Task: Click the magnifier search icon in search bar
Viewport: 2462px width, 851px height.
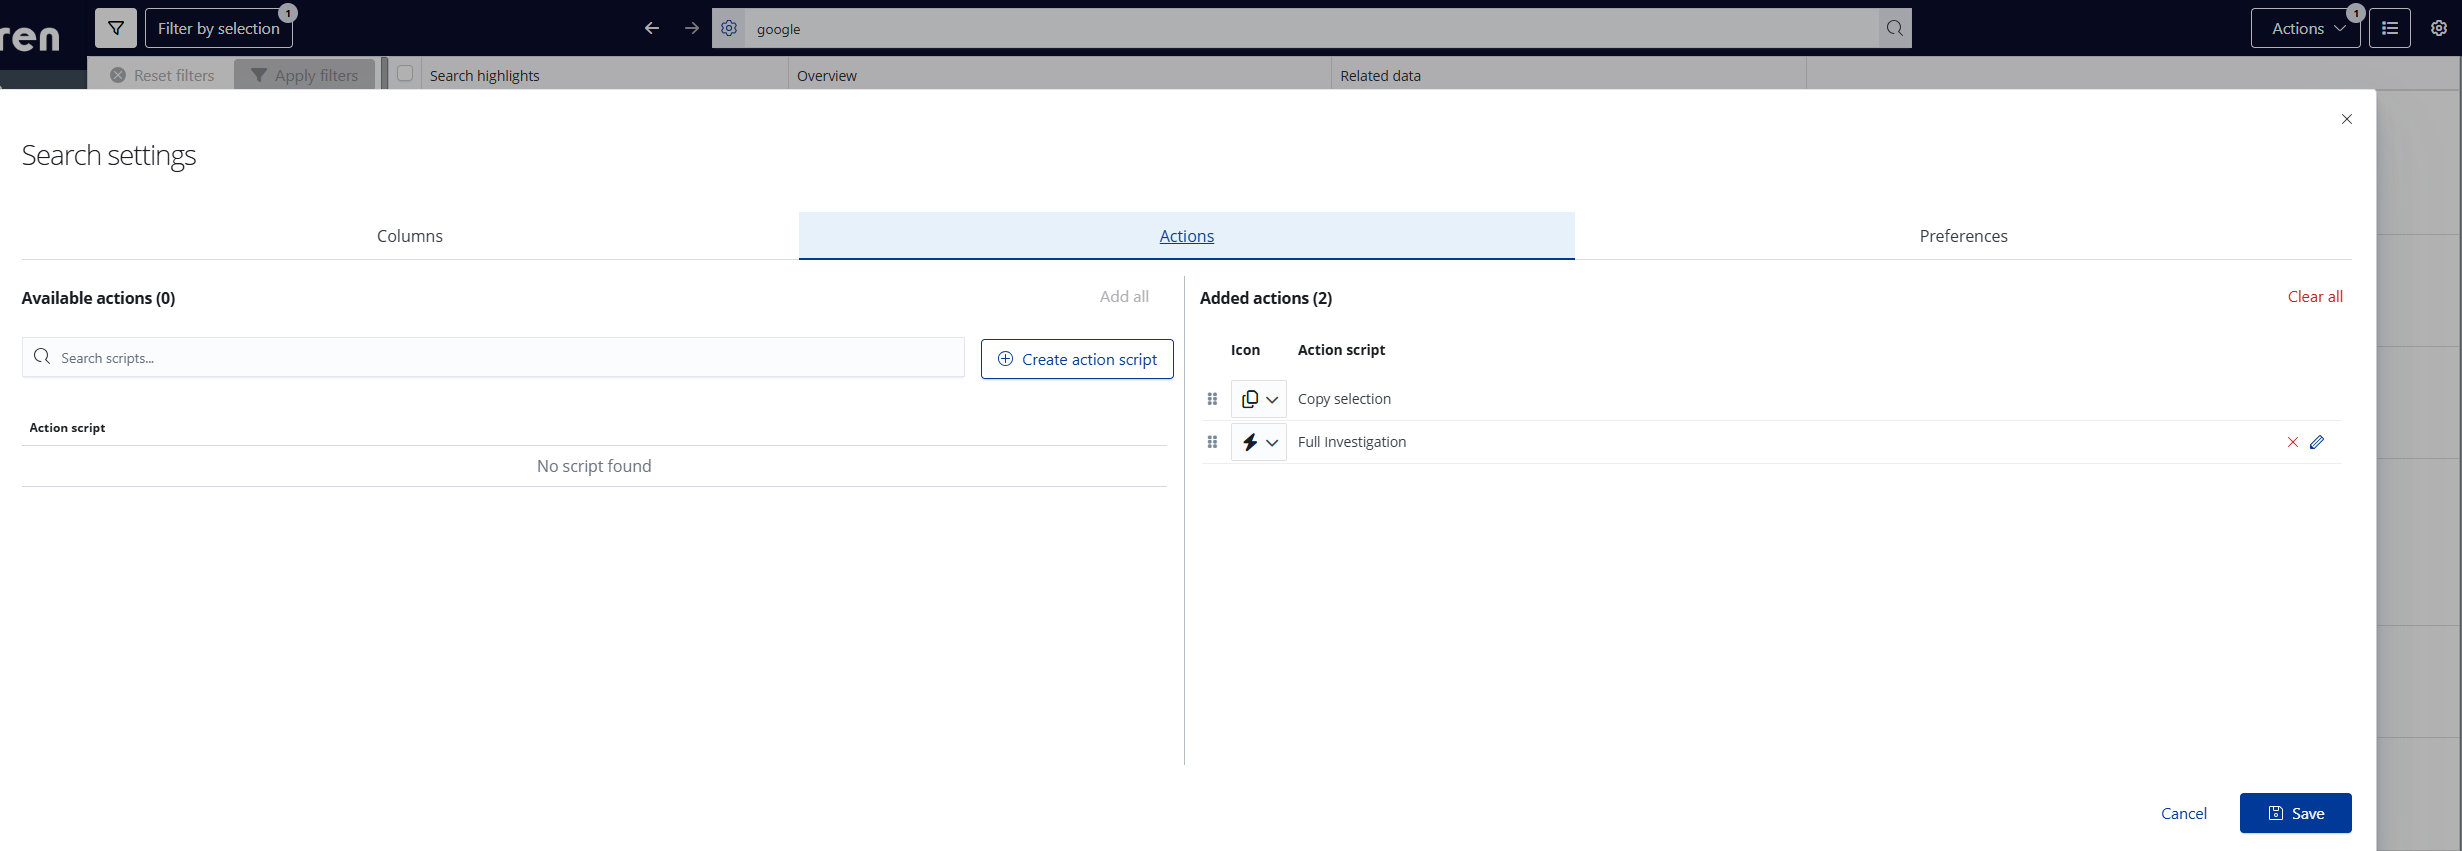Action: (1894, 28)
